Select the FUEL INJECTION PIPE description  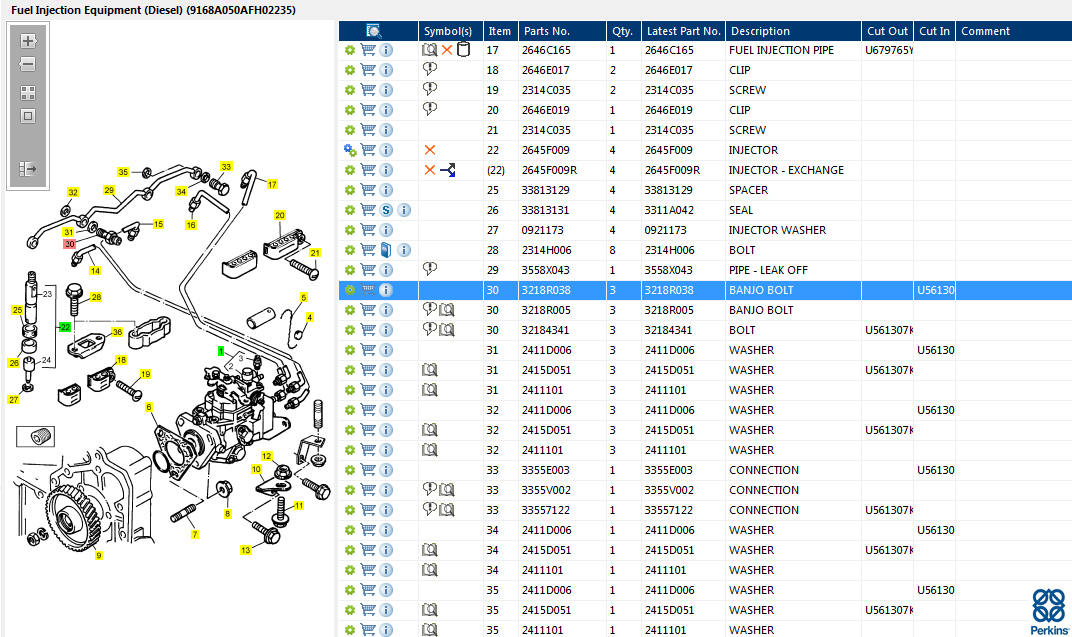click(781, 50)
